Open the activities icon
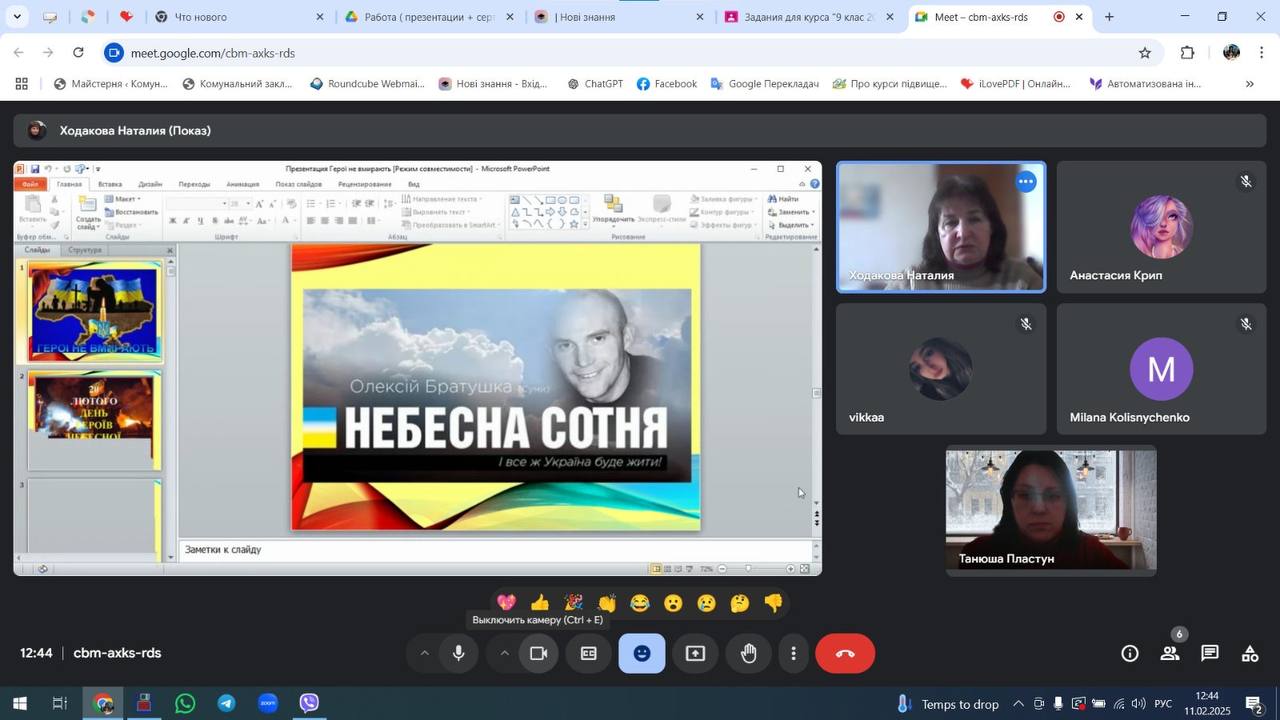The width and height of the screenshot is (1280, 720). (x=1249, y=654)
